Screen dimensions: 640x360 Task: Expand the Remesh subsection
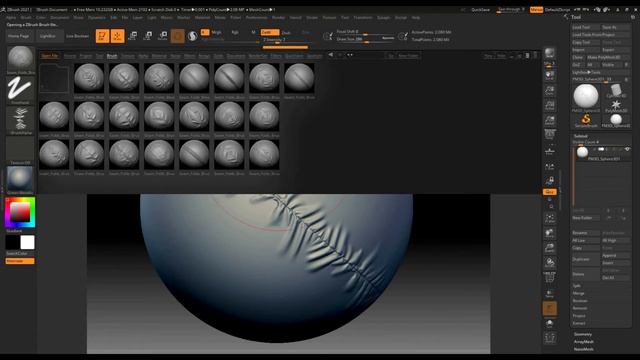(x=580, y=308)
